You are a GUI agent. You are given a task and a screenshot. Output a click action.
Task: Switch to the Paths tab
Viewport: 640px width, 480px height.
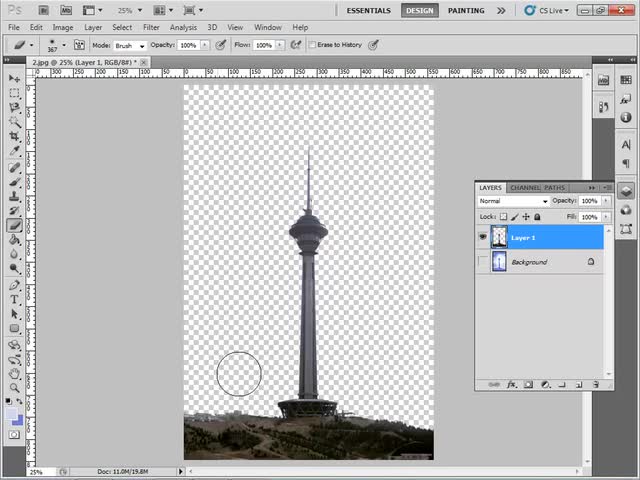coord(554,187)
